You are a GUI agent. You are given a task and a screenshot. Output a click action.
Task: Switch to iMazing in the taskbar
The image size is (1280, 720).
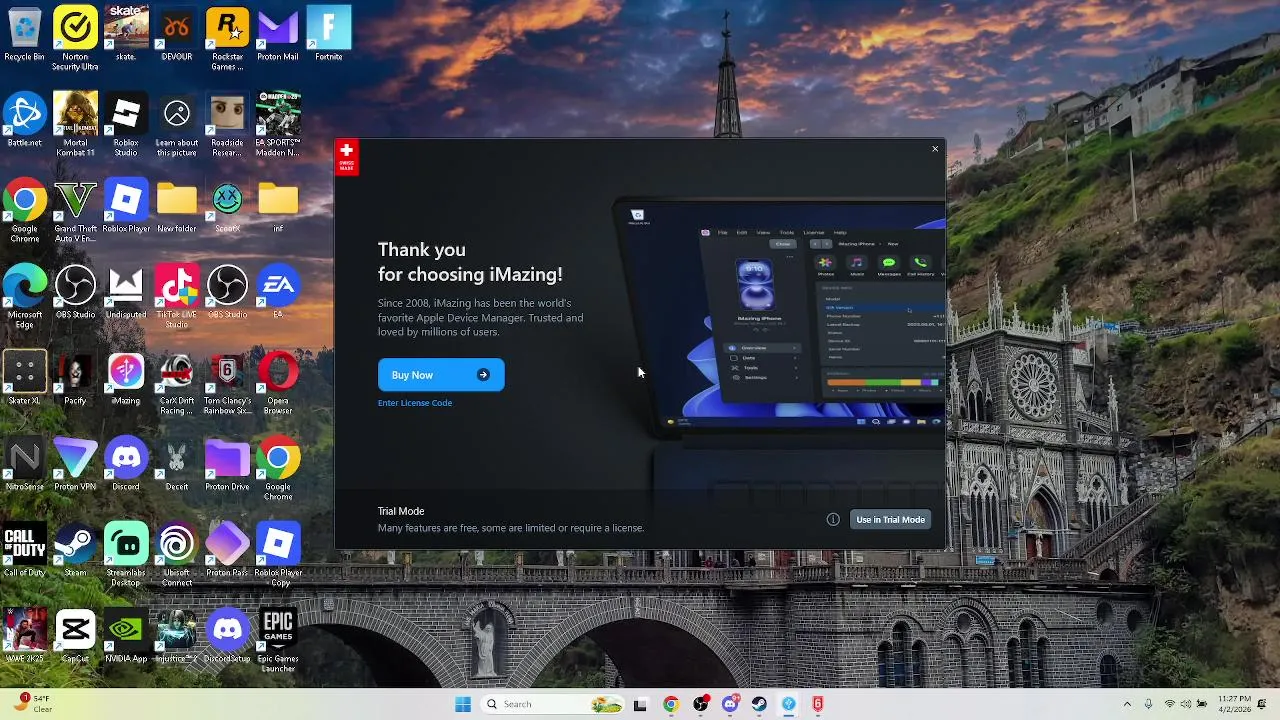point(788,704)
